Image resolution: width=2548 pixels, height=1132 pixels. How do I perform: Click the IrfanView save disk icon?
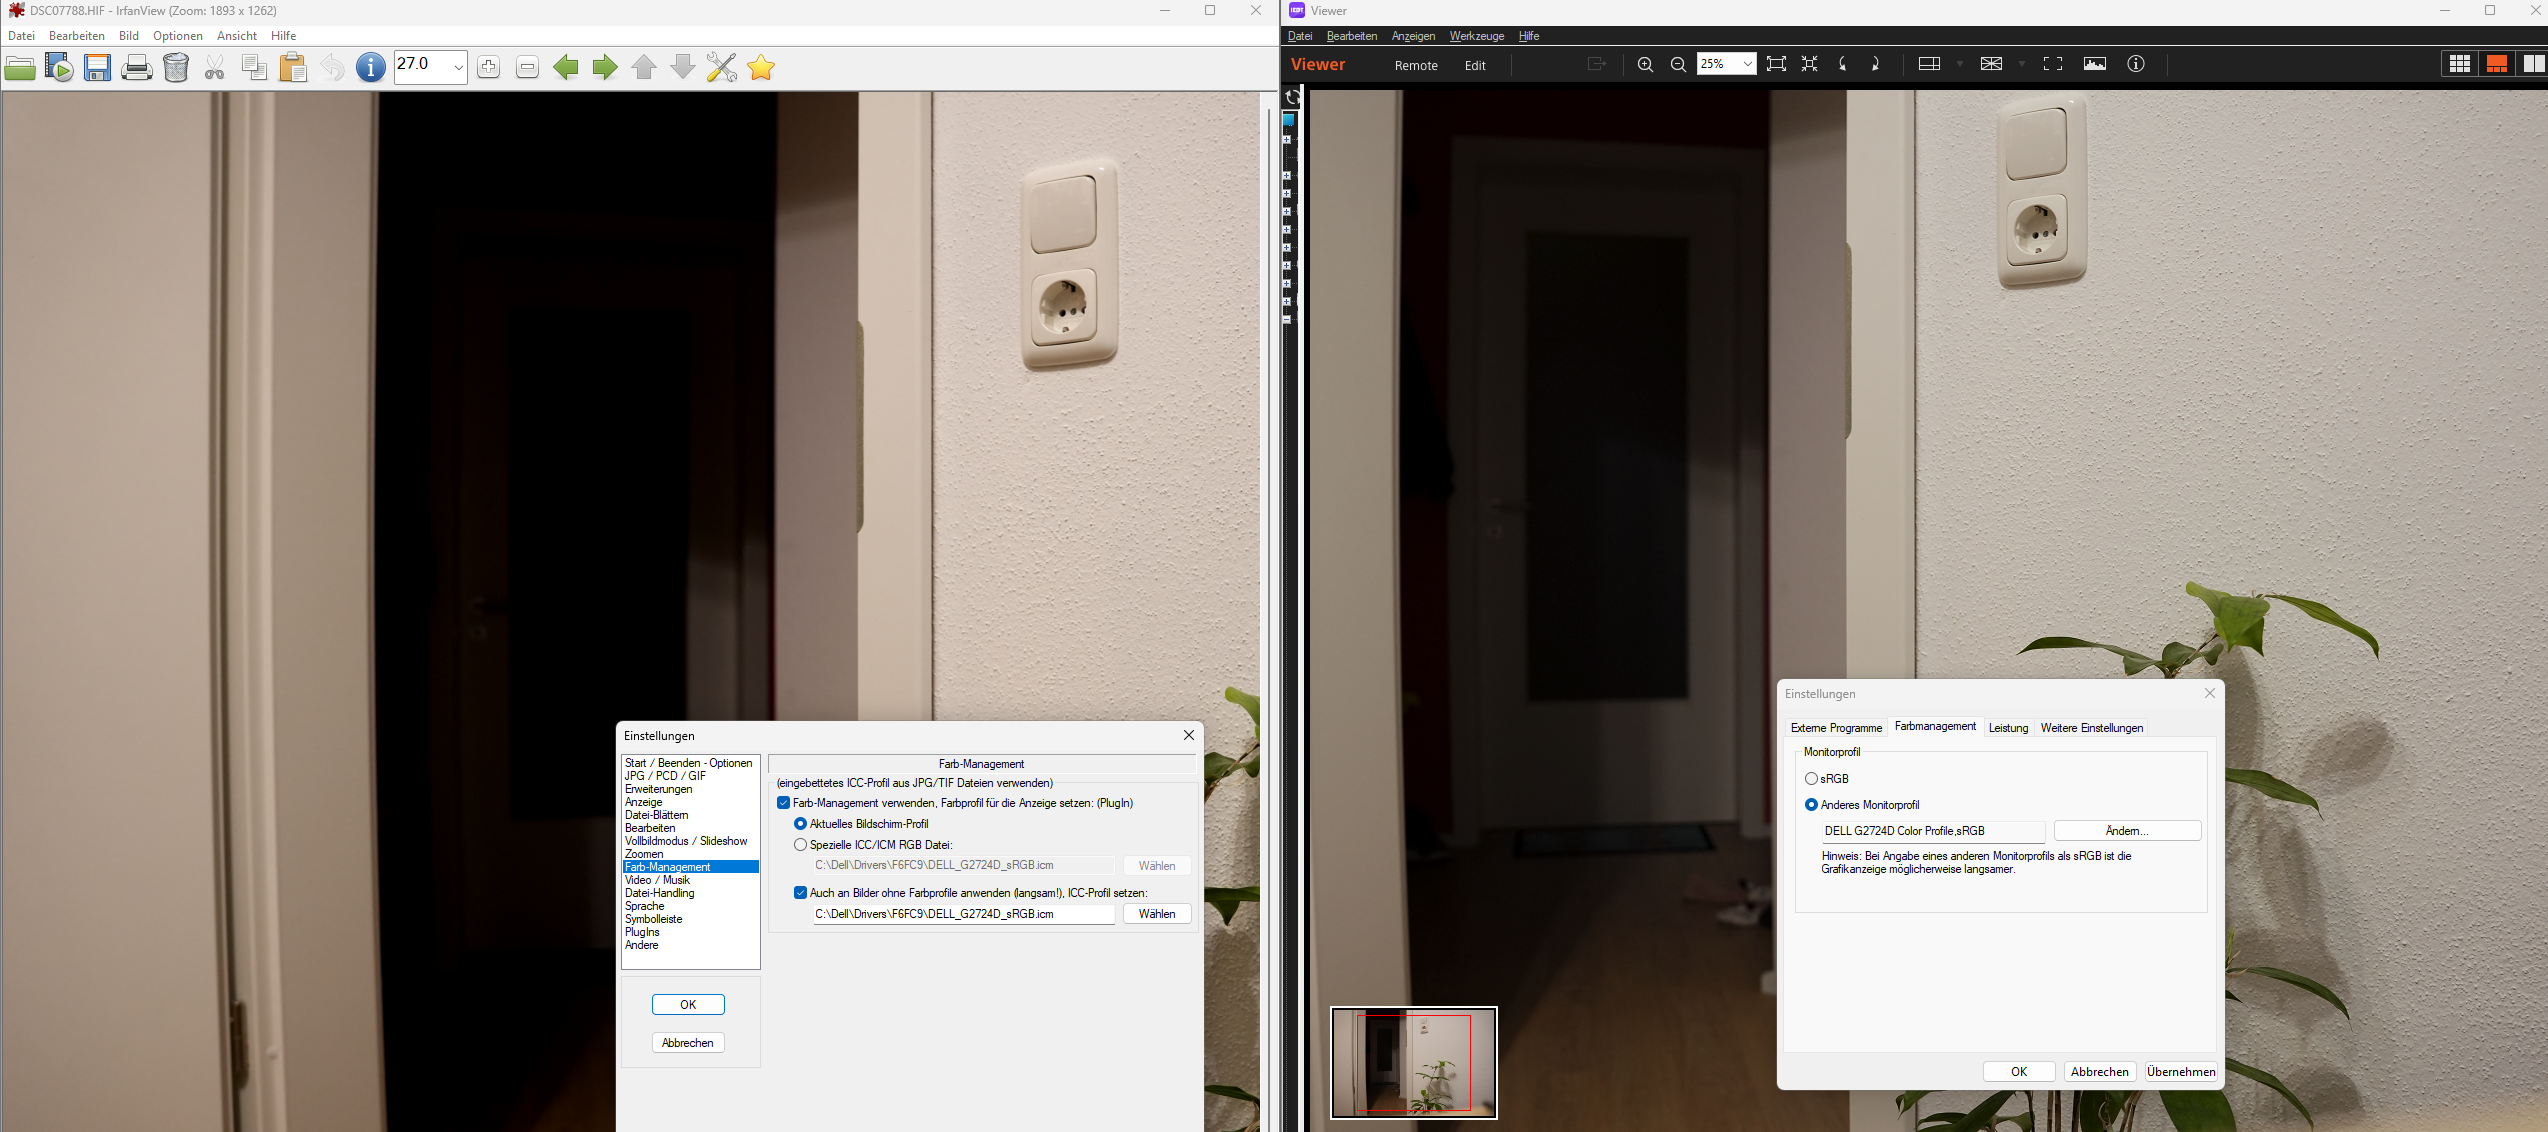click(x=97, y=68)
